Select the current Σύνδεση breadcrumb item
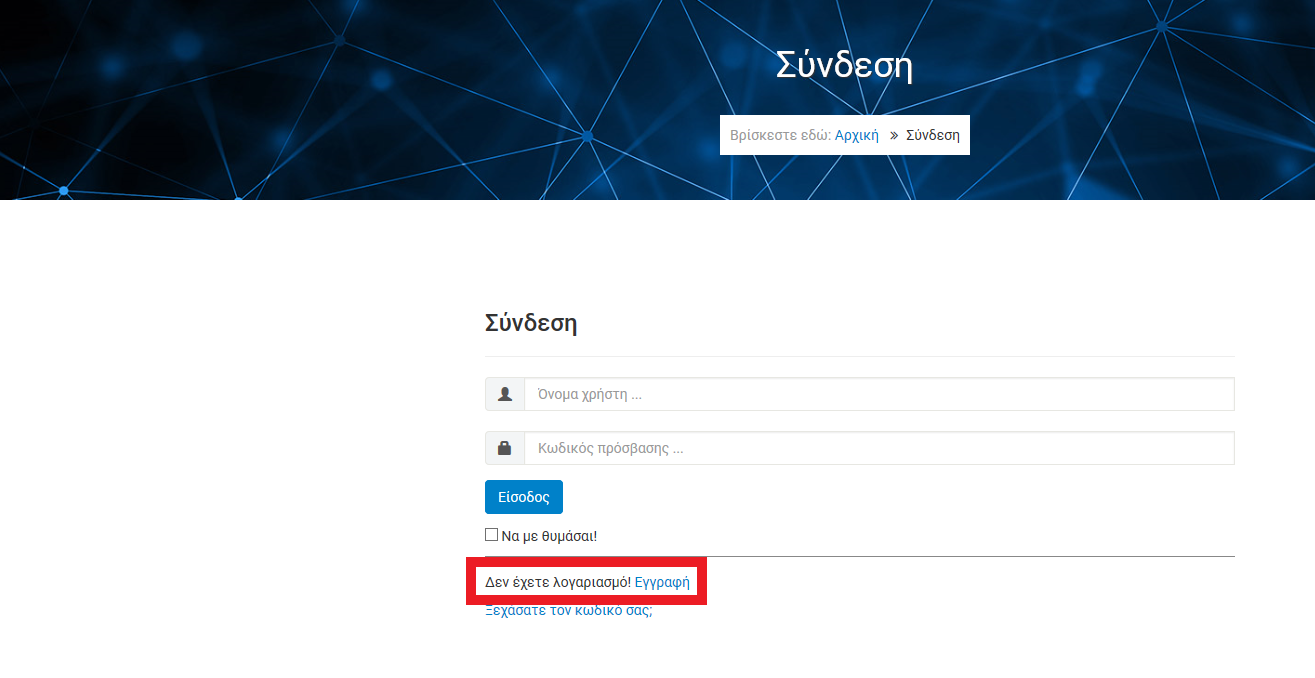This screenshot has width=1315, height=678. [932, 136]
